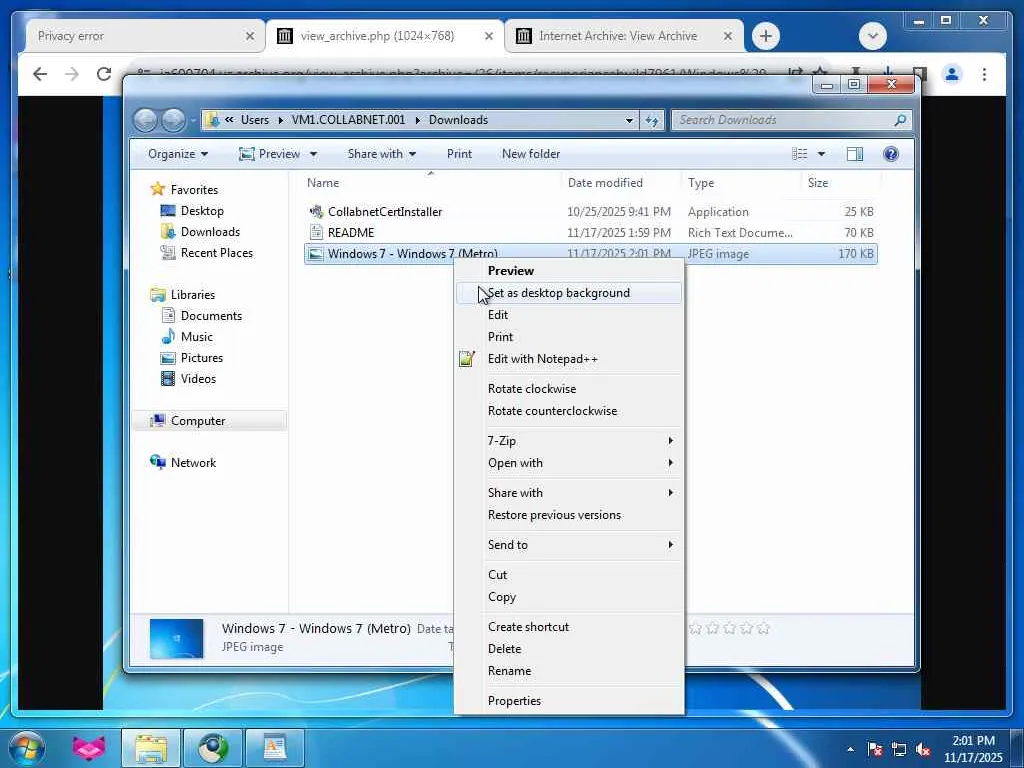Viewport: 1024px width, 768px height.
Task: Sort by the Type column header
Action: coord(741,183)
